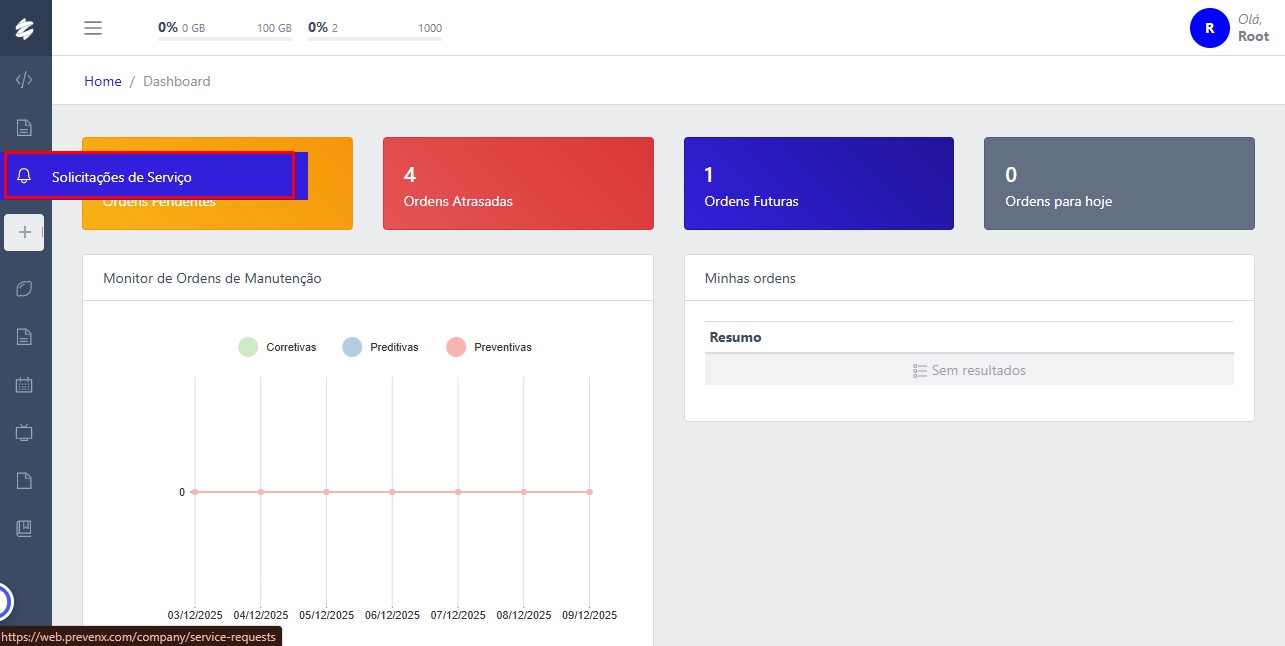Click the hamburger menu icon
The height and width of the screenshot is (646, 1285).
pyautogui.click(x=93, y=28)
